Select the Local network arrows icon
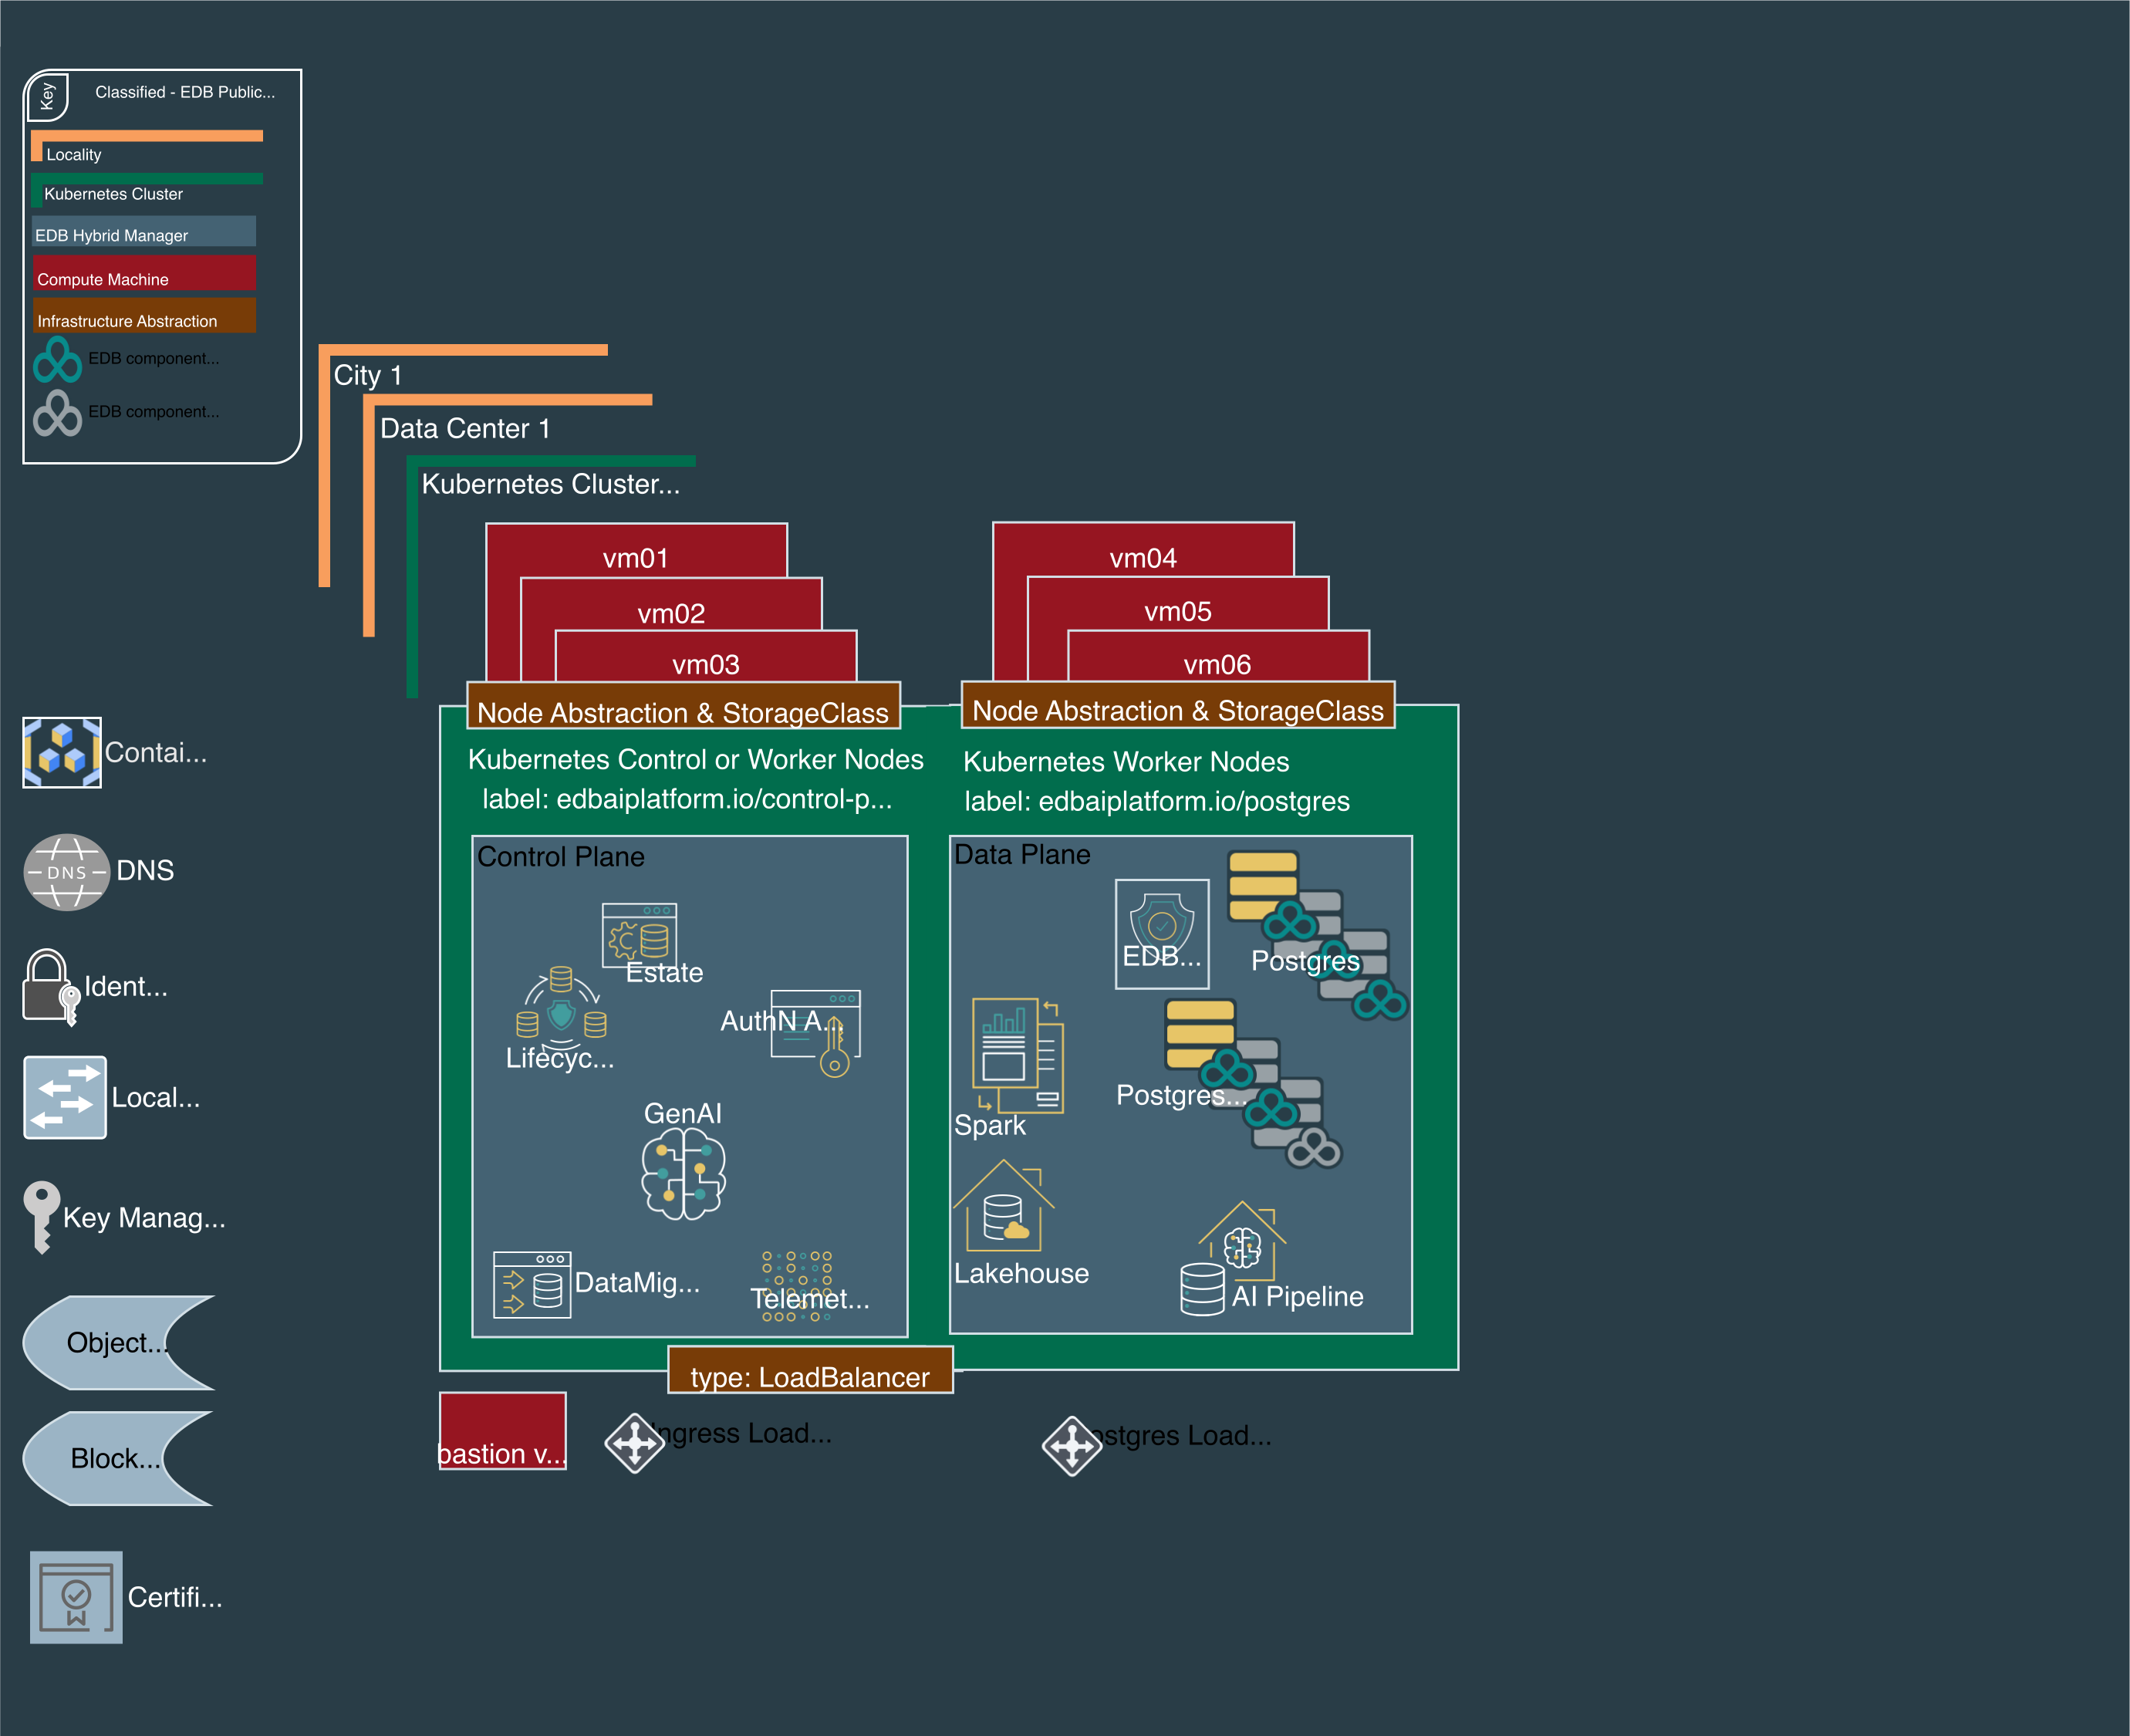This screenshot has height=1736, width=2130. tap(65, 1097)
